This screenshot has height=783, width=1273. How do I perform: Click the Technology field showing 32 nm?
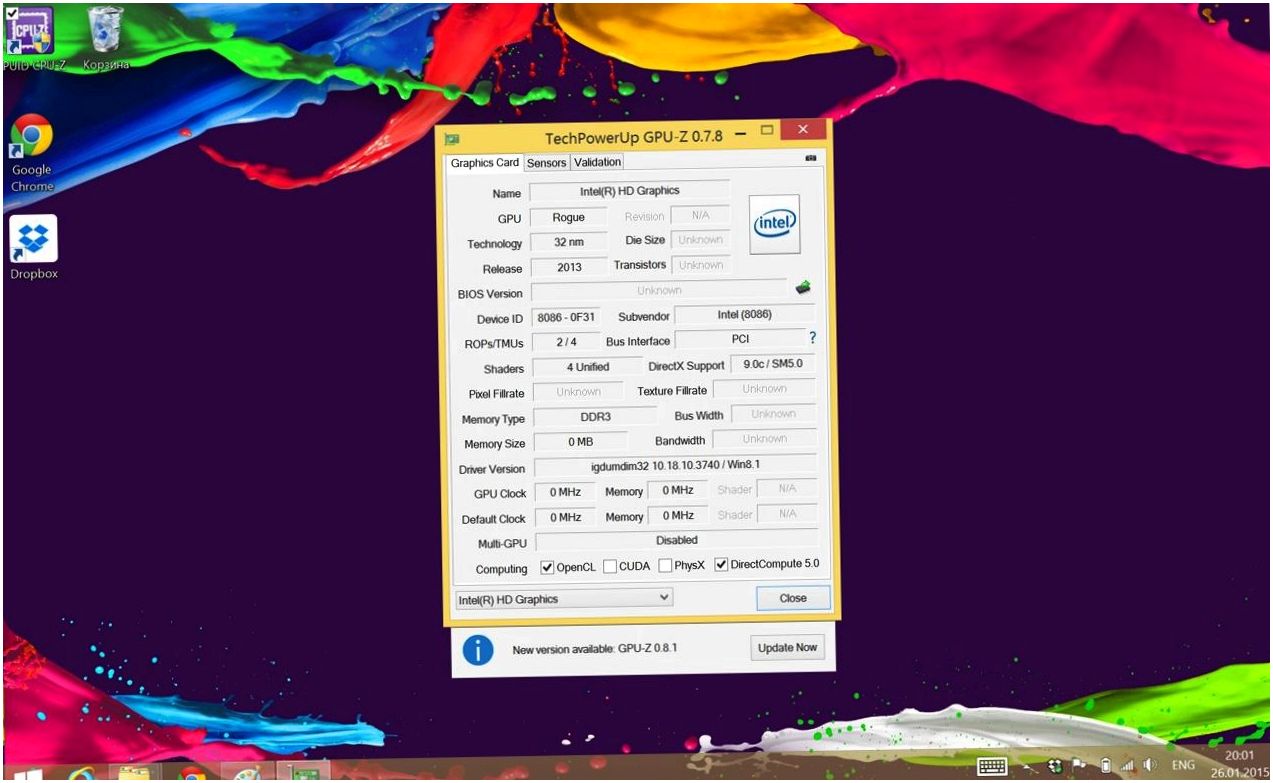coord(568,242)
